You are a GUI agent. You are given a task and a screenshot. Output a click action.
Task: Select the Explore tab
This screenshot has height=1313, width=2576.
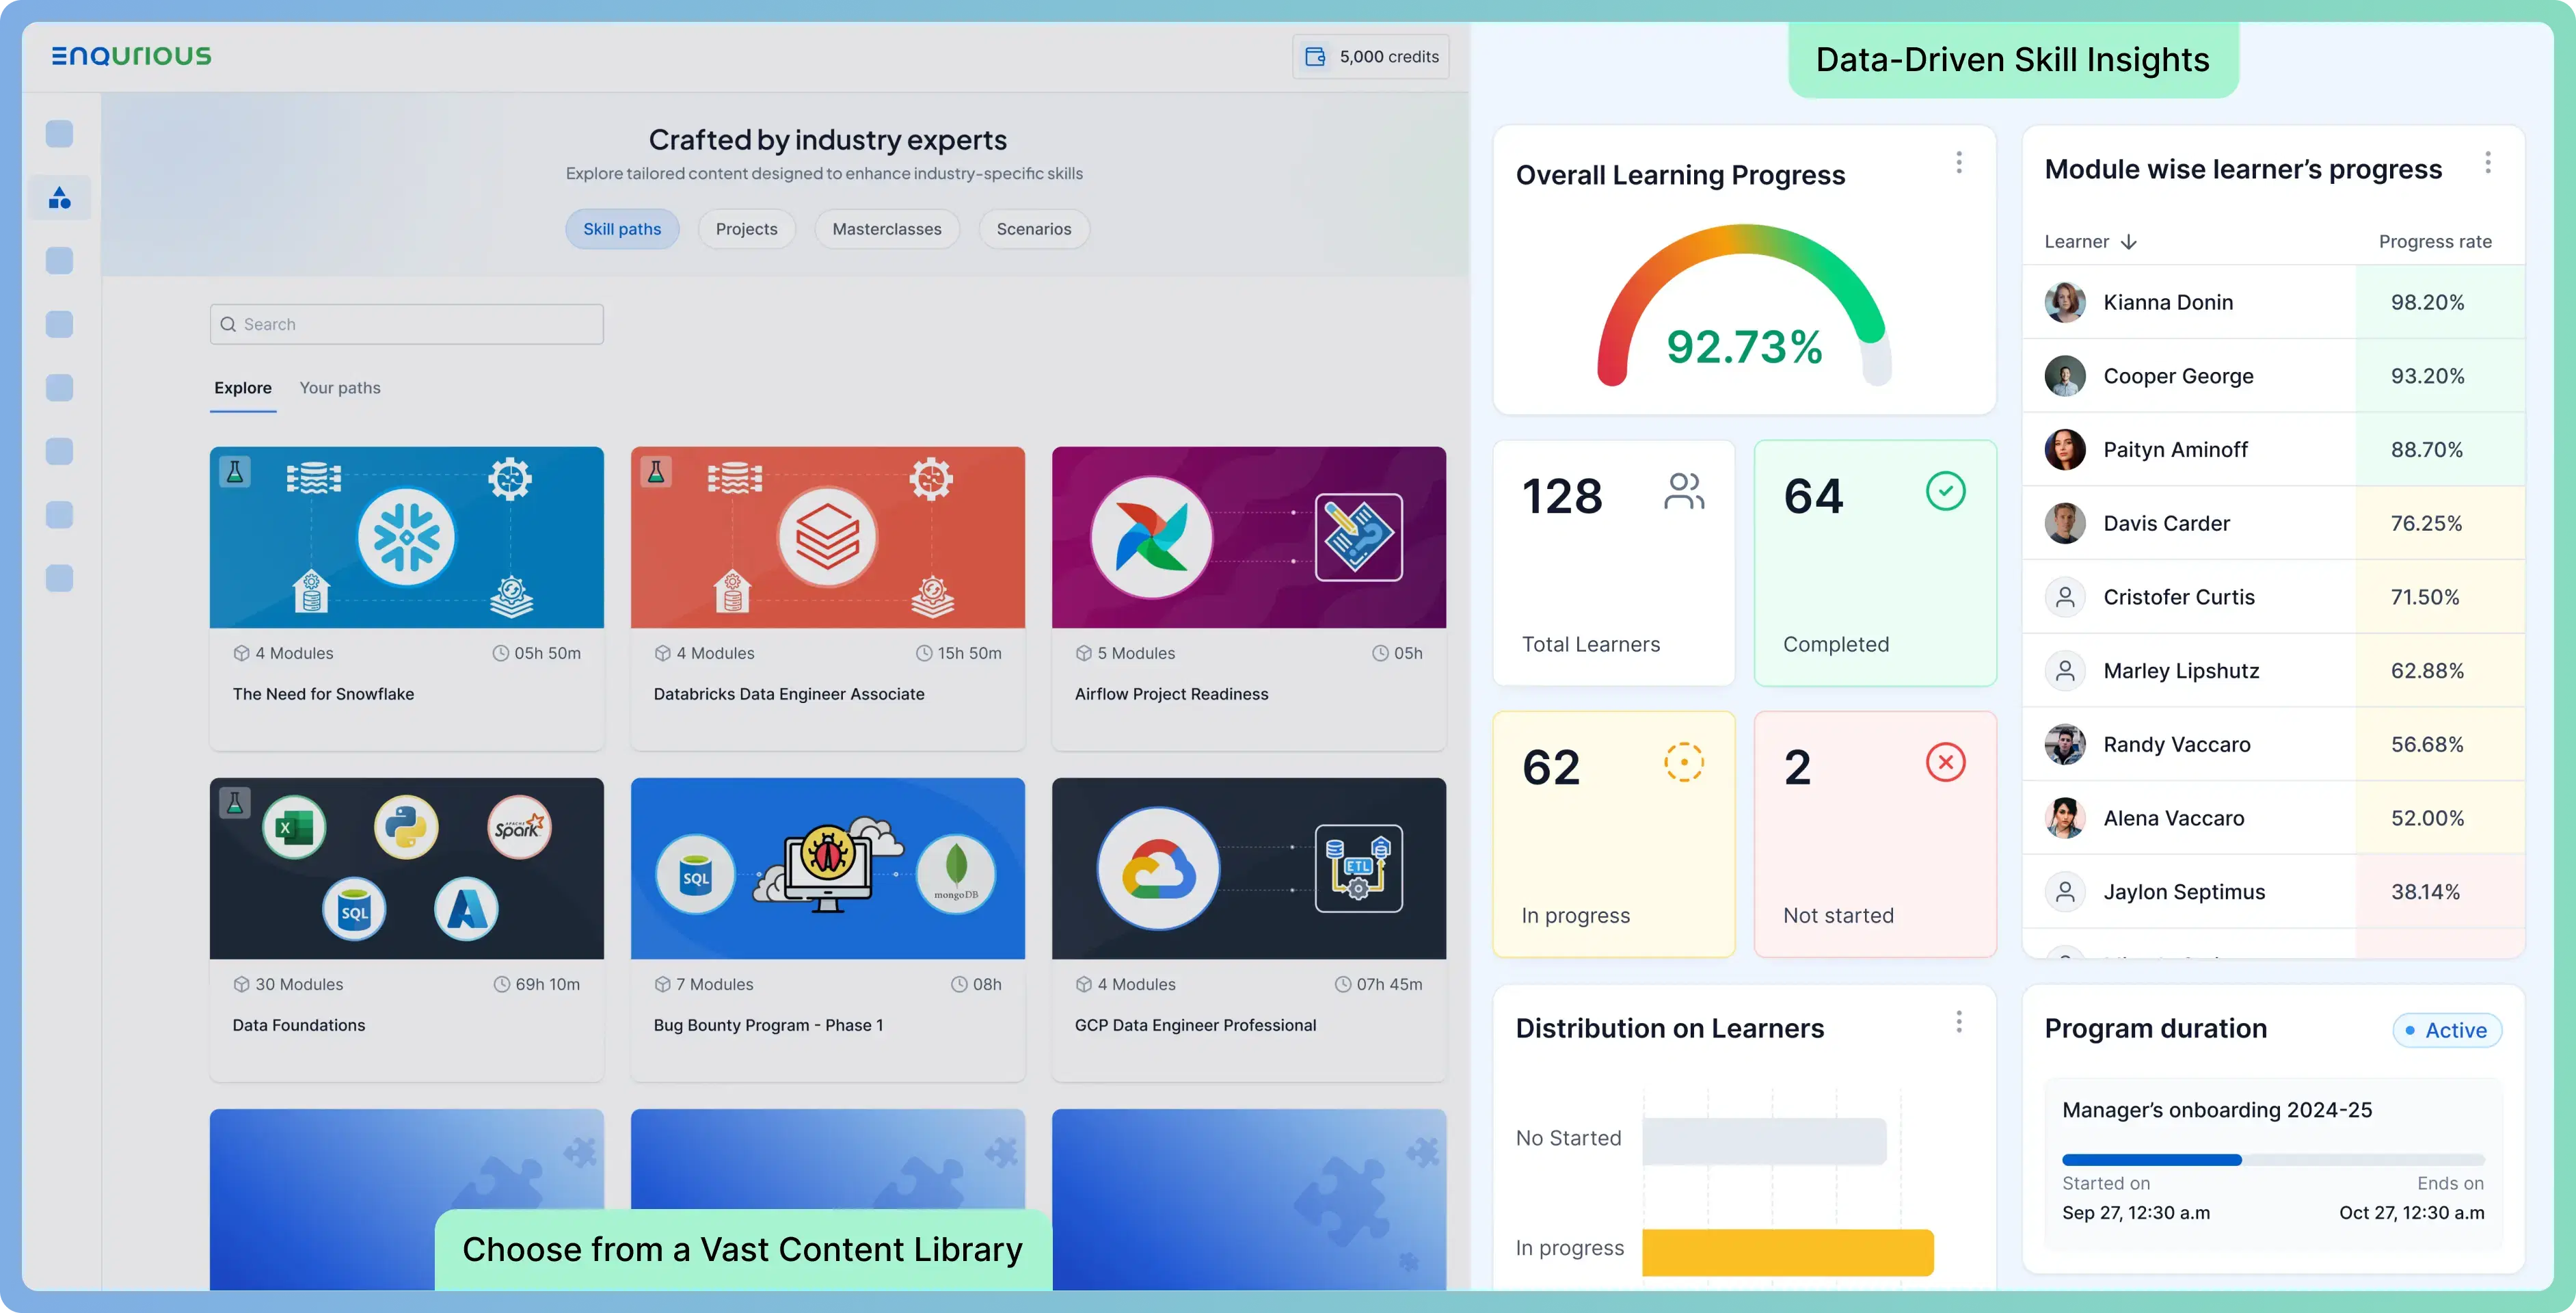(x=243, y=388)
